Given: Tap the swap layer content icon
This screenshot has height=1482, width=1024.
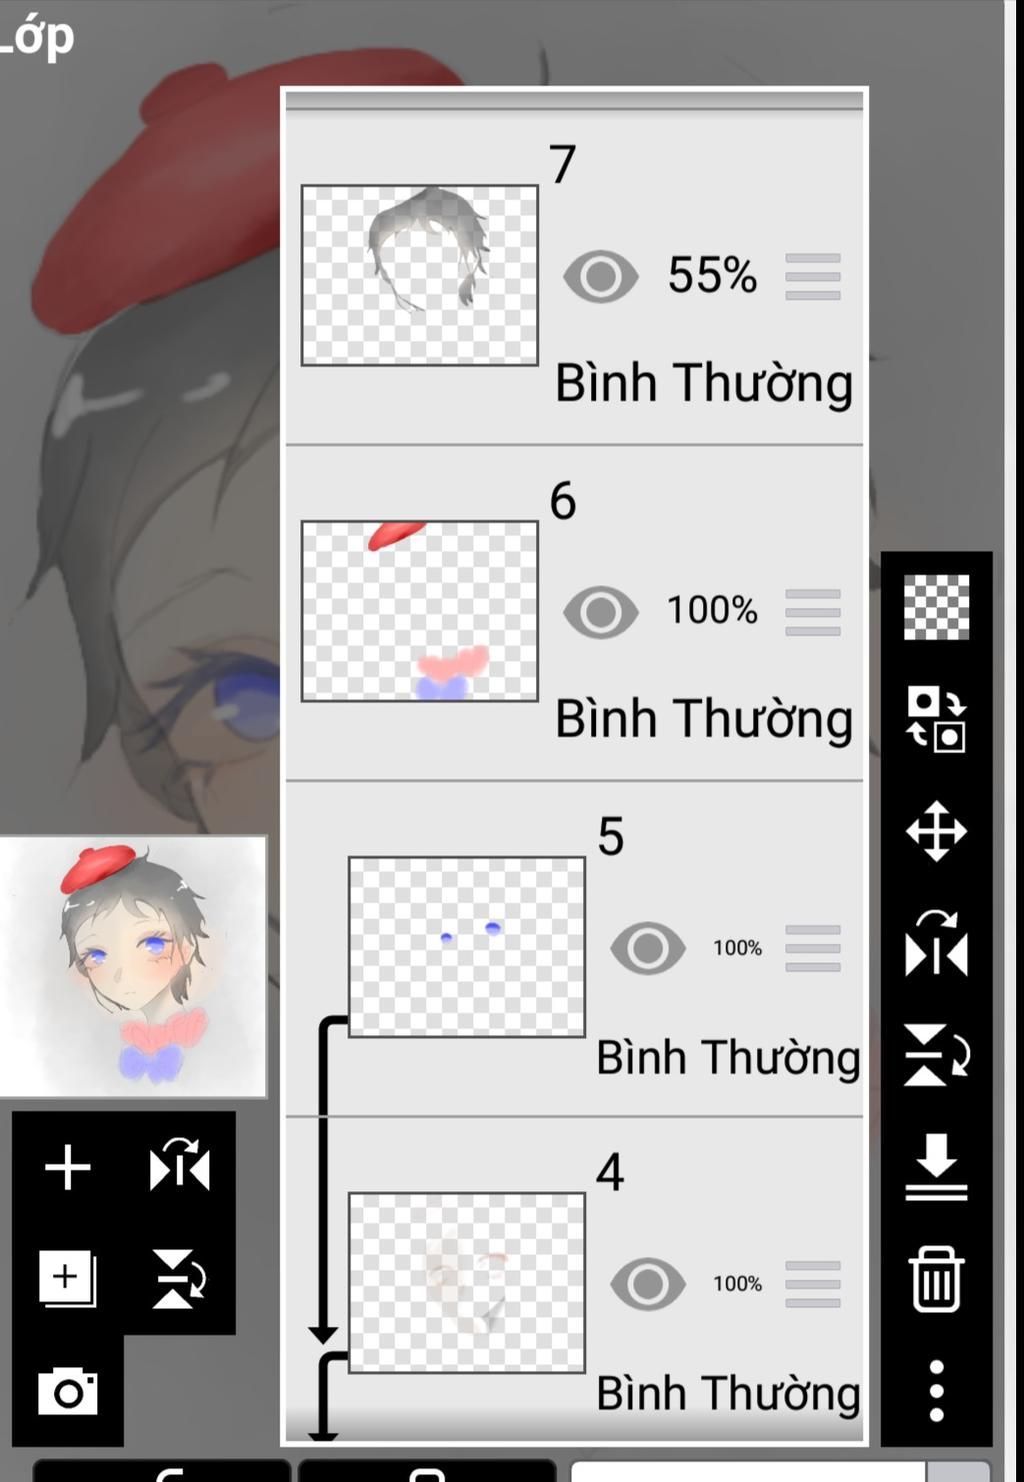Looking at the screenshot, I should coord(936,719).
